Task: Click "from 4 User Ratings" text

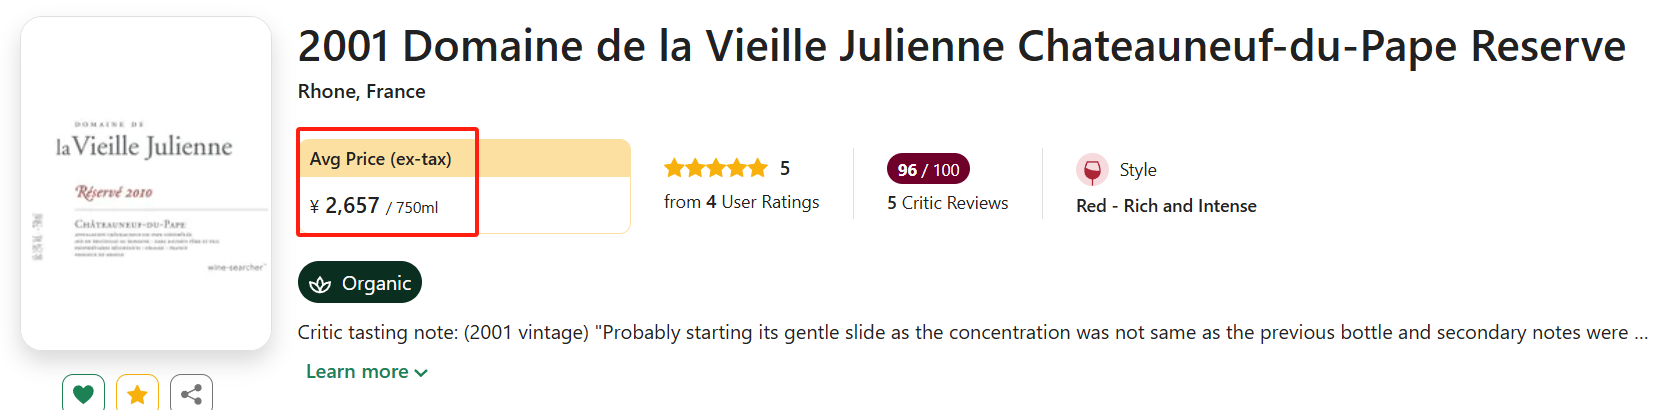Action: point(741,202)
